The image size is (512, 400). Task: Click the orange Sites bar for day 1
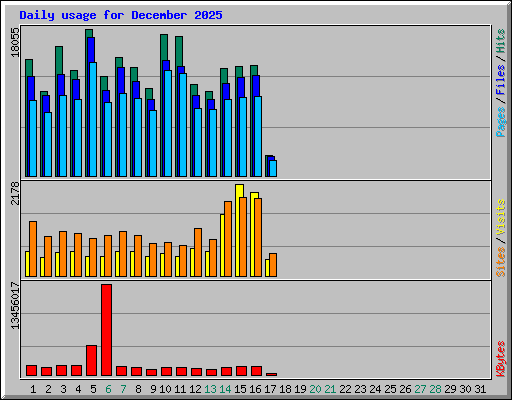click(x=33, y=249)
